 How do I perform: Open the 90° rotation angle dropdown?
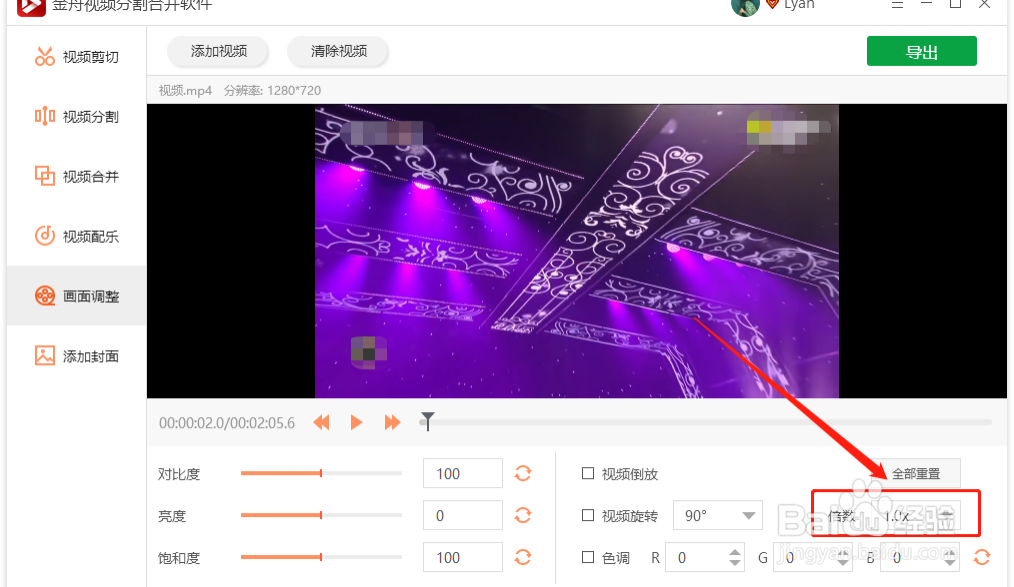coord(718,515)
